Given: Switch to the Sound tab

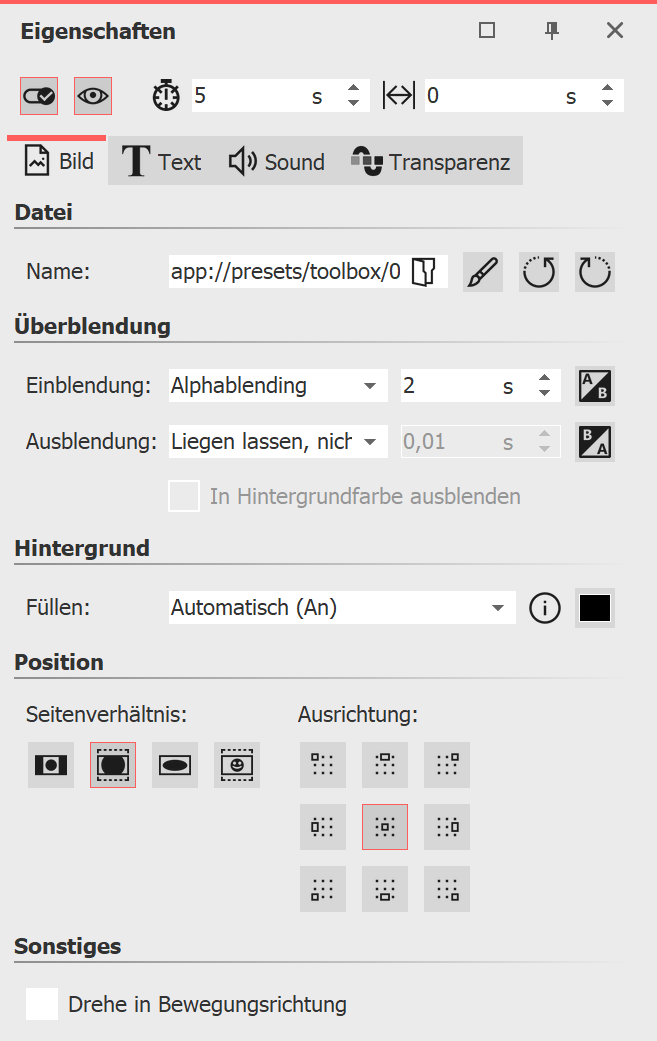Looking at the screenshot, I should point(276,161).
